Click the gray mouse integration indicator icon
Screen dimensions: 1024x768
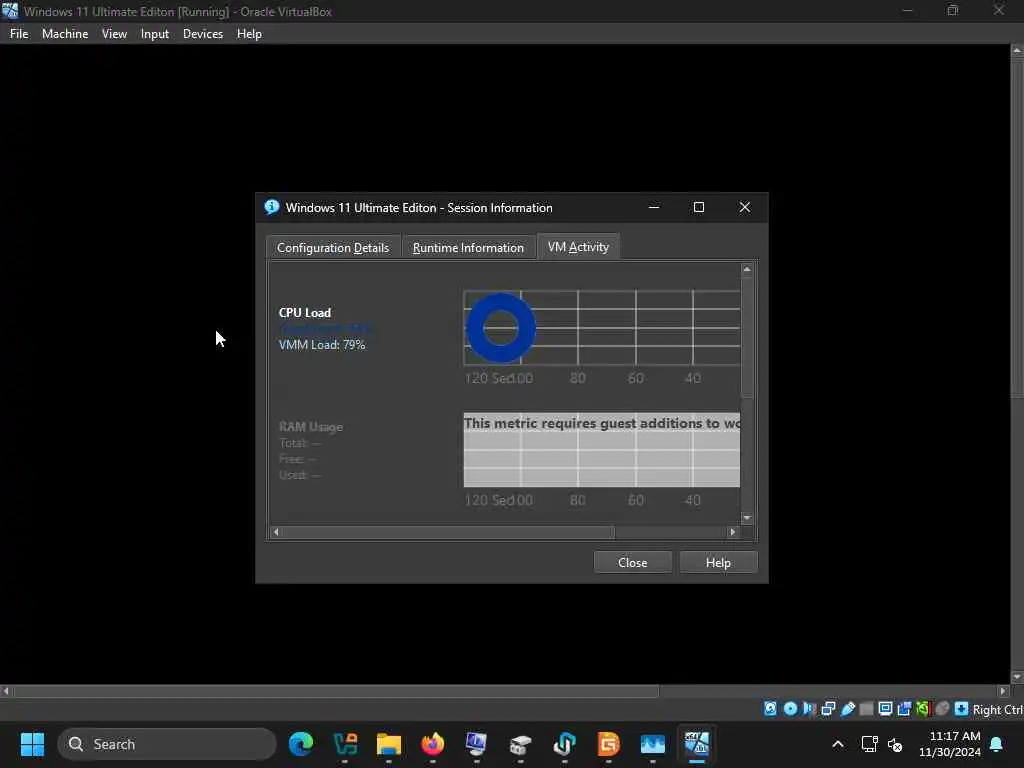point(942,709)
